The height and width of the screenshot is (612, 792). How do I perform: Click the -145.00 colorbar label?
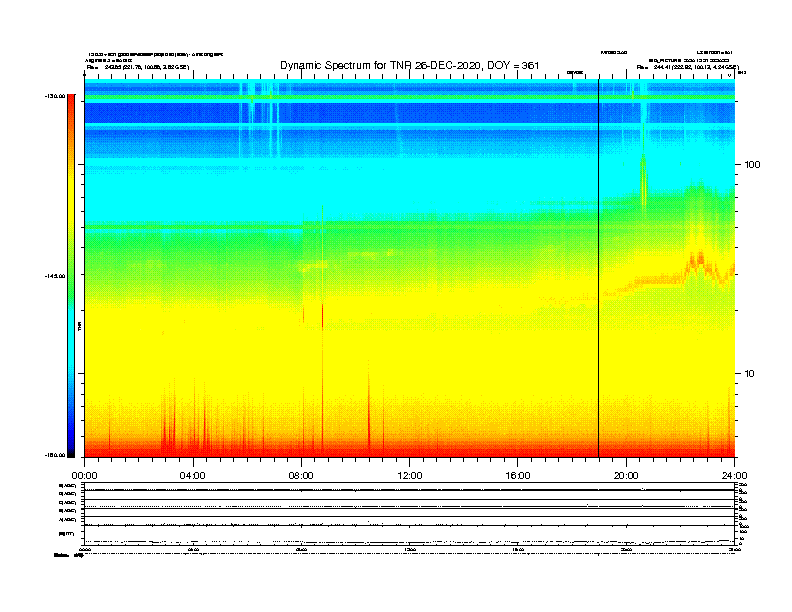point(55,276)
